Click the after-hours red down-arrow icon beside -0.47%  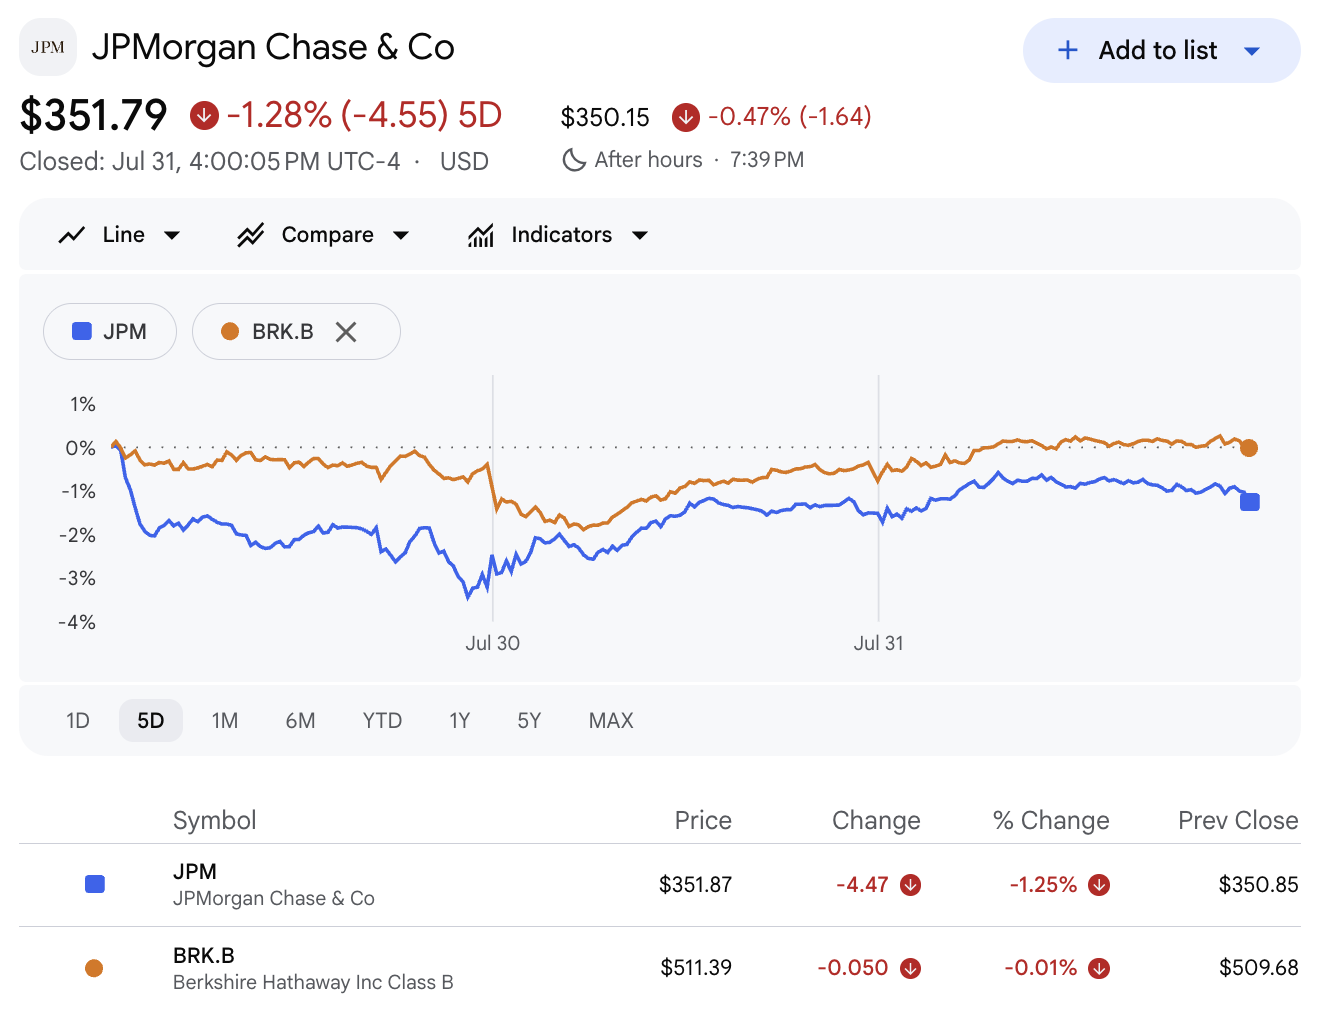tap(685, 117)
